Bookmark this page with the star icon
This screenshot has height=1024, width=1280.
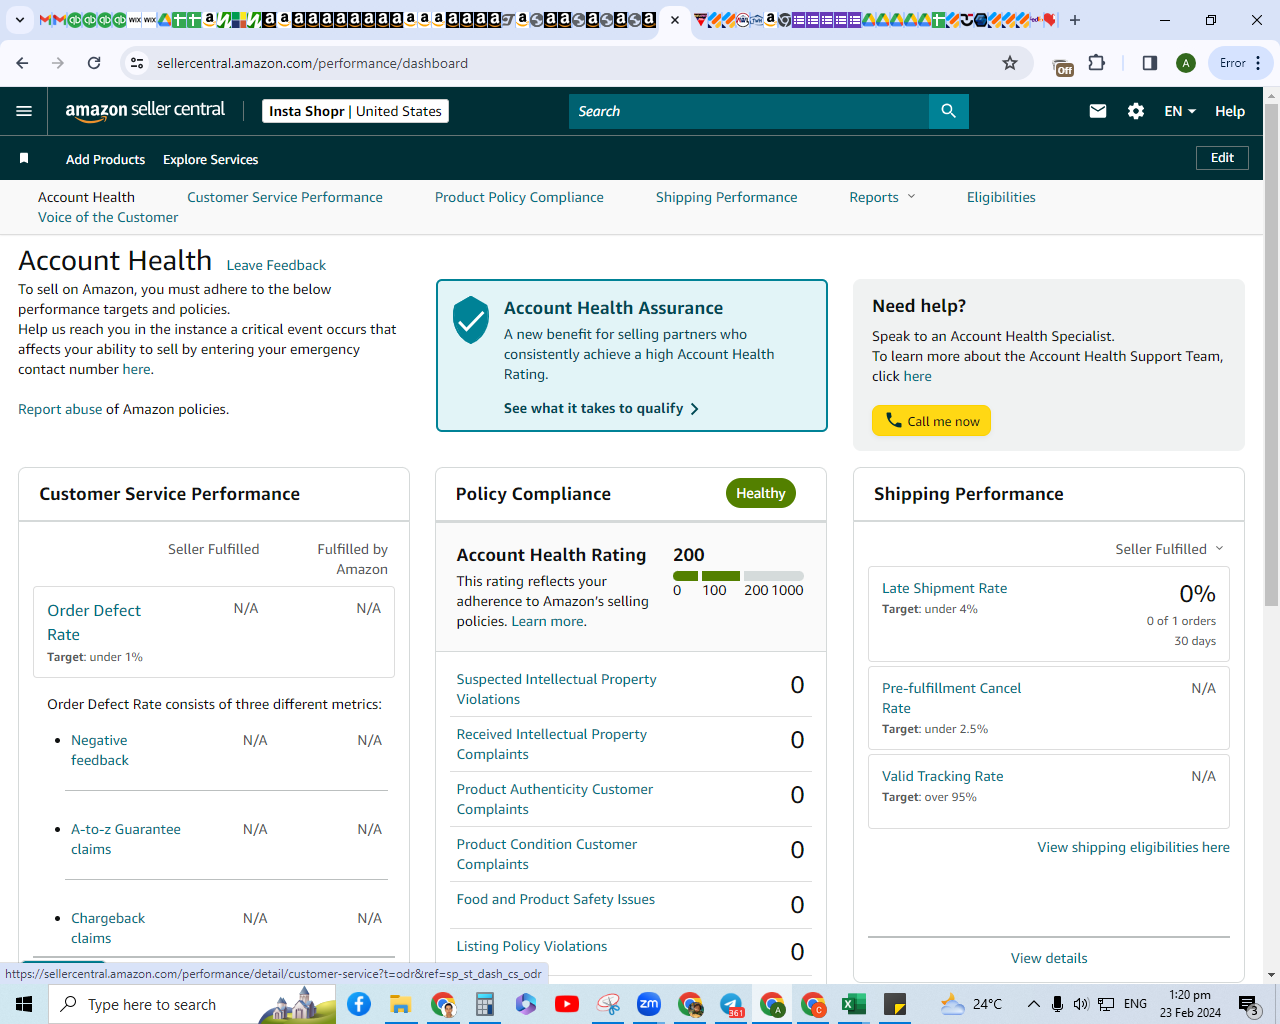tap(1010, 63)
